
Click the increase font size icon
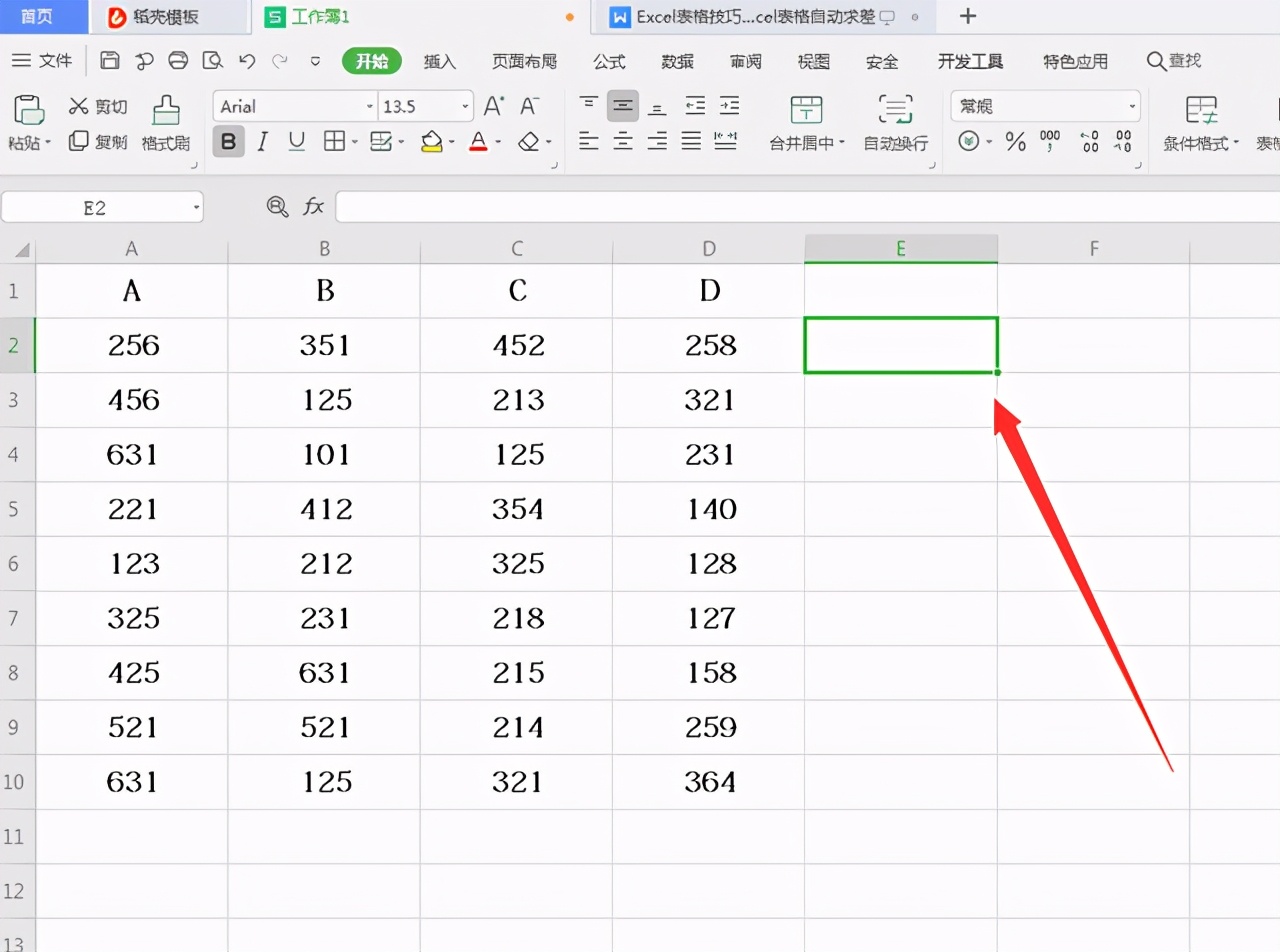491,104
